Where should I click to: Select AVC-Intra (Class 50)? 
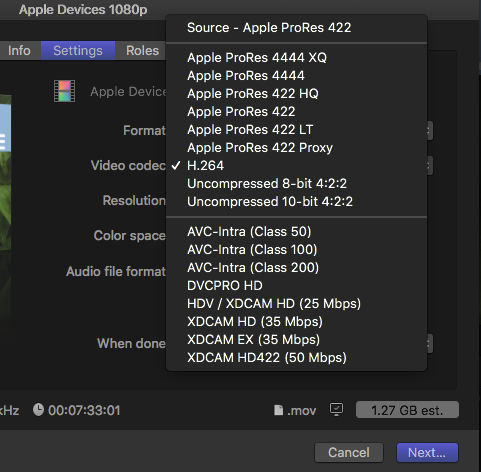coord(296,232)
